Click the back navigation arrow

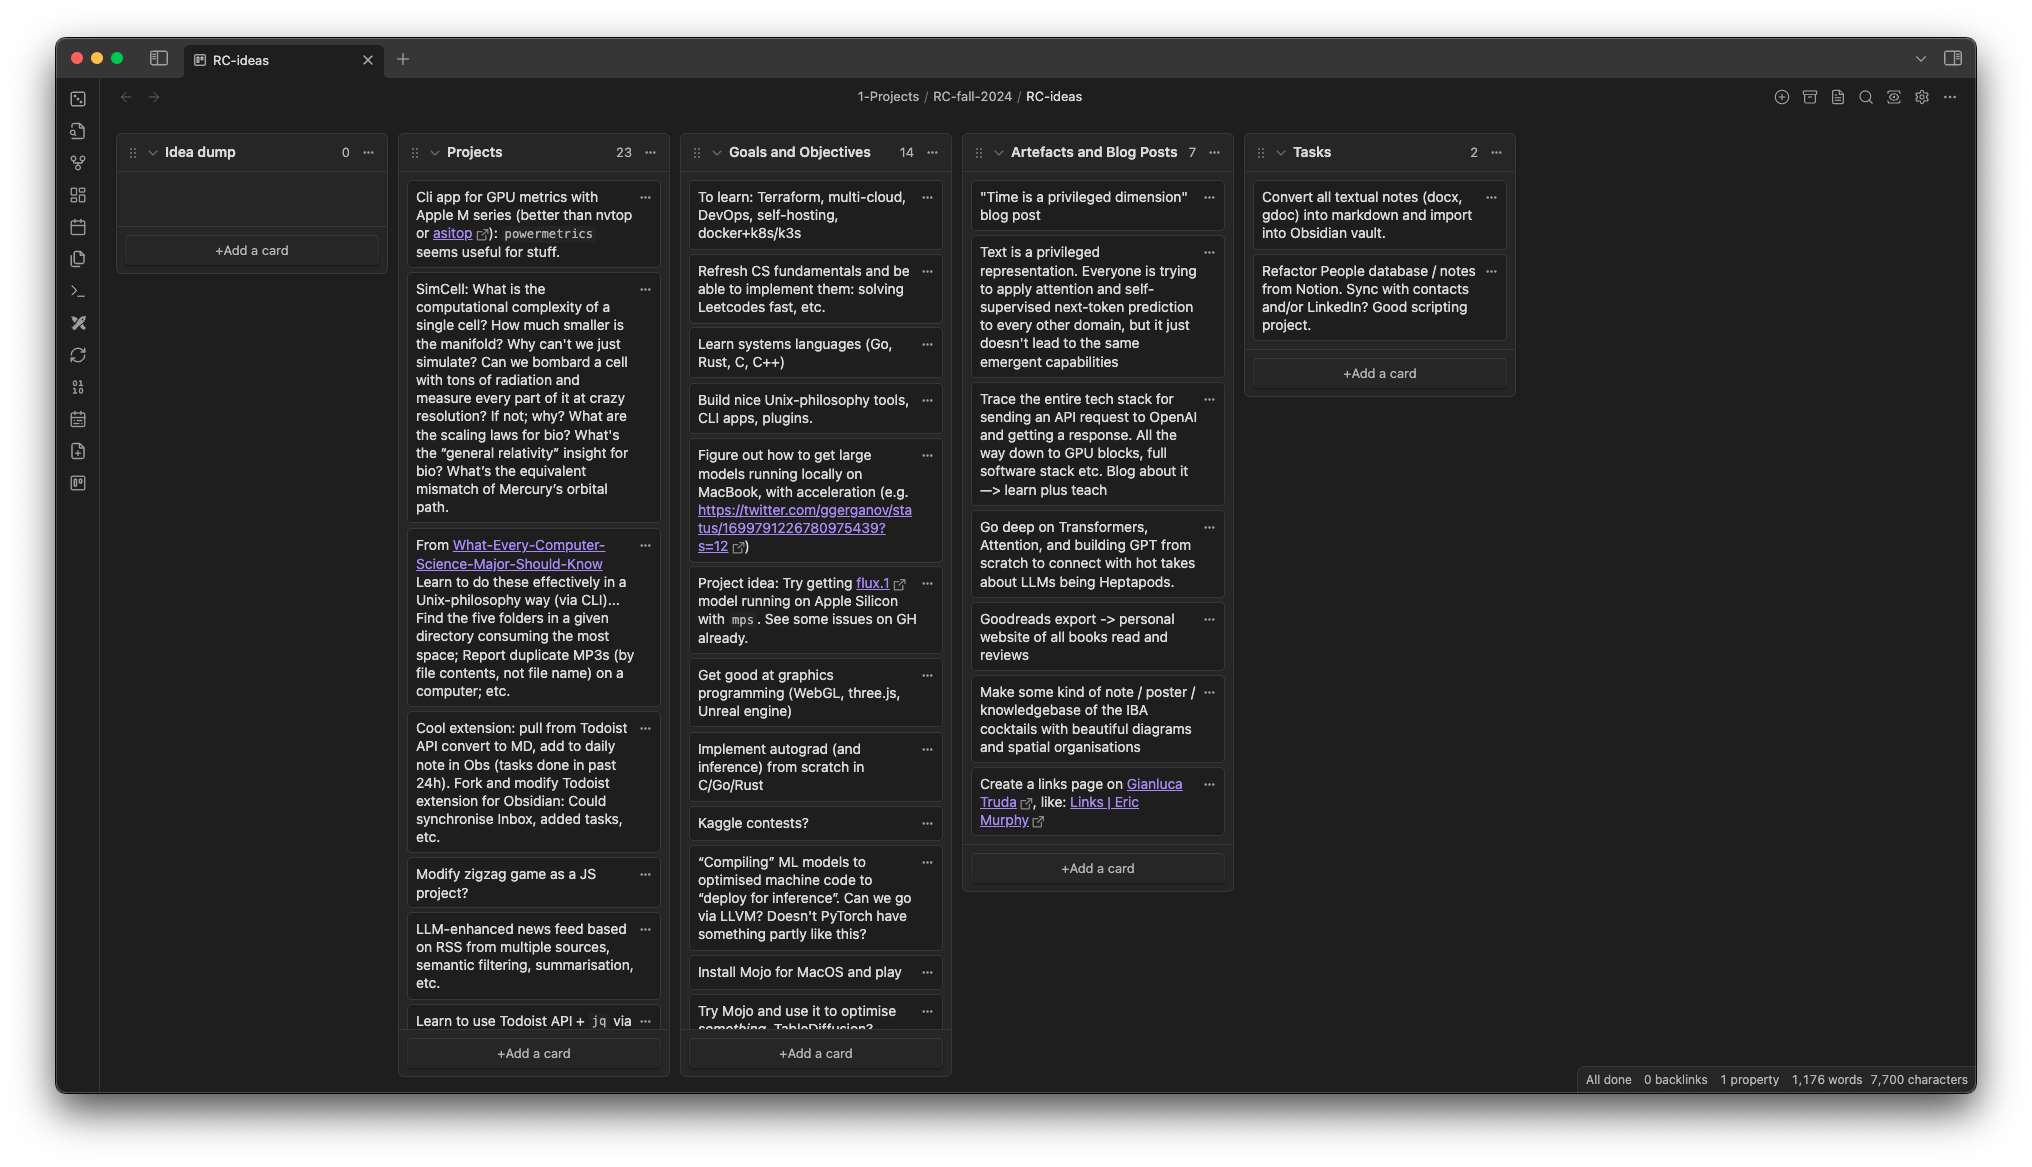tap(126, 96)
